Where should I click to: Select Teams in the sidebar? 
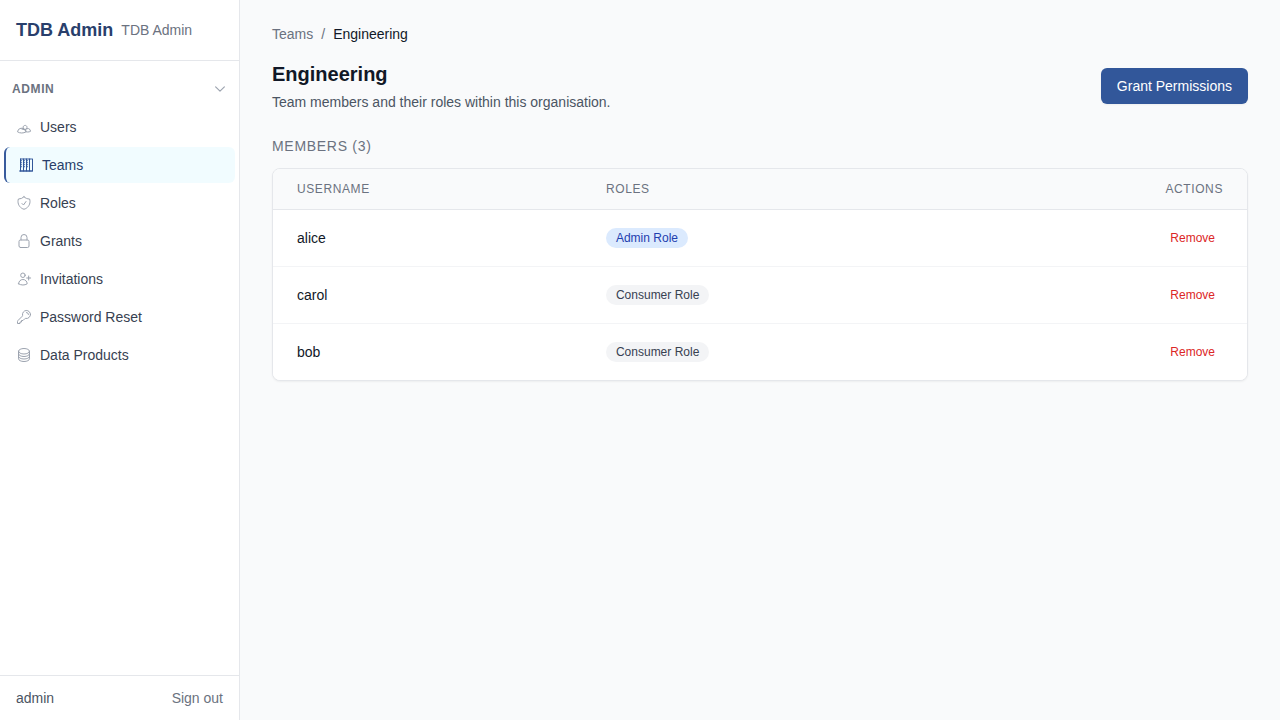(120, 165)
